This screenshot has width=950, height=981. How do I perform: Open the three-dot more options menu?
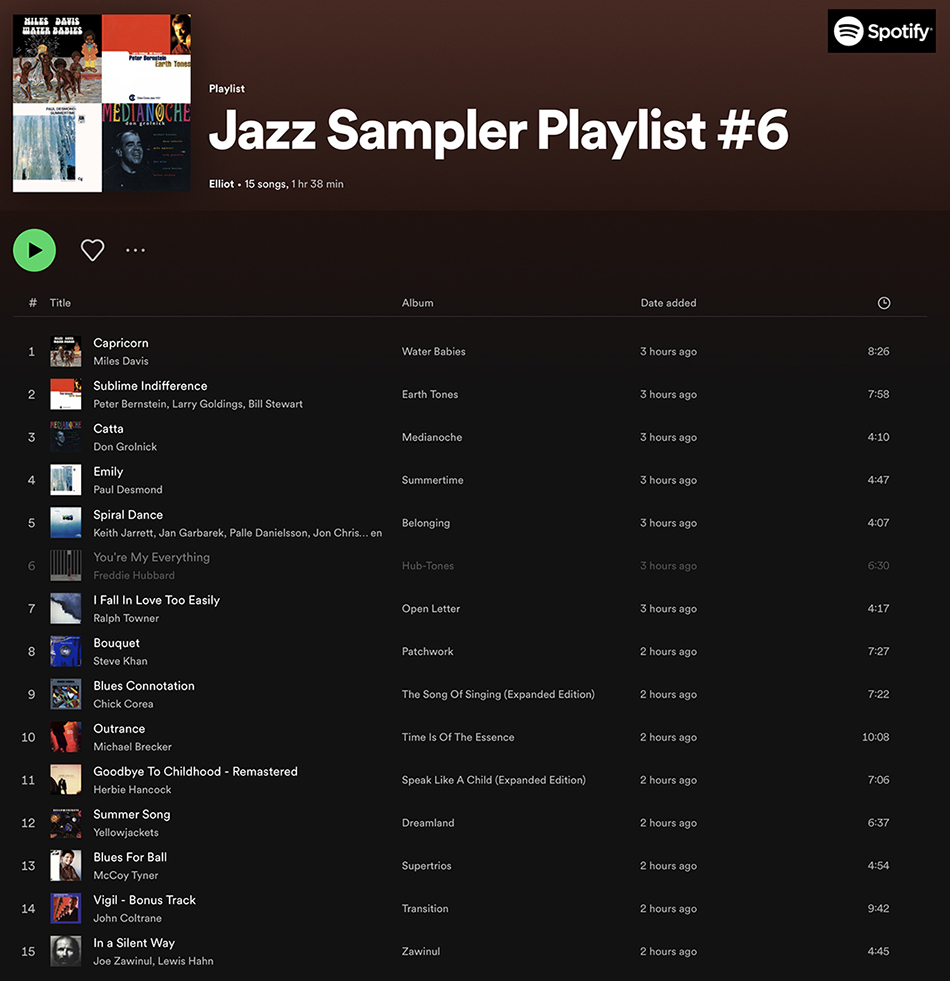tap(135, 250)
